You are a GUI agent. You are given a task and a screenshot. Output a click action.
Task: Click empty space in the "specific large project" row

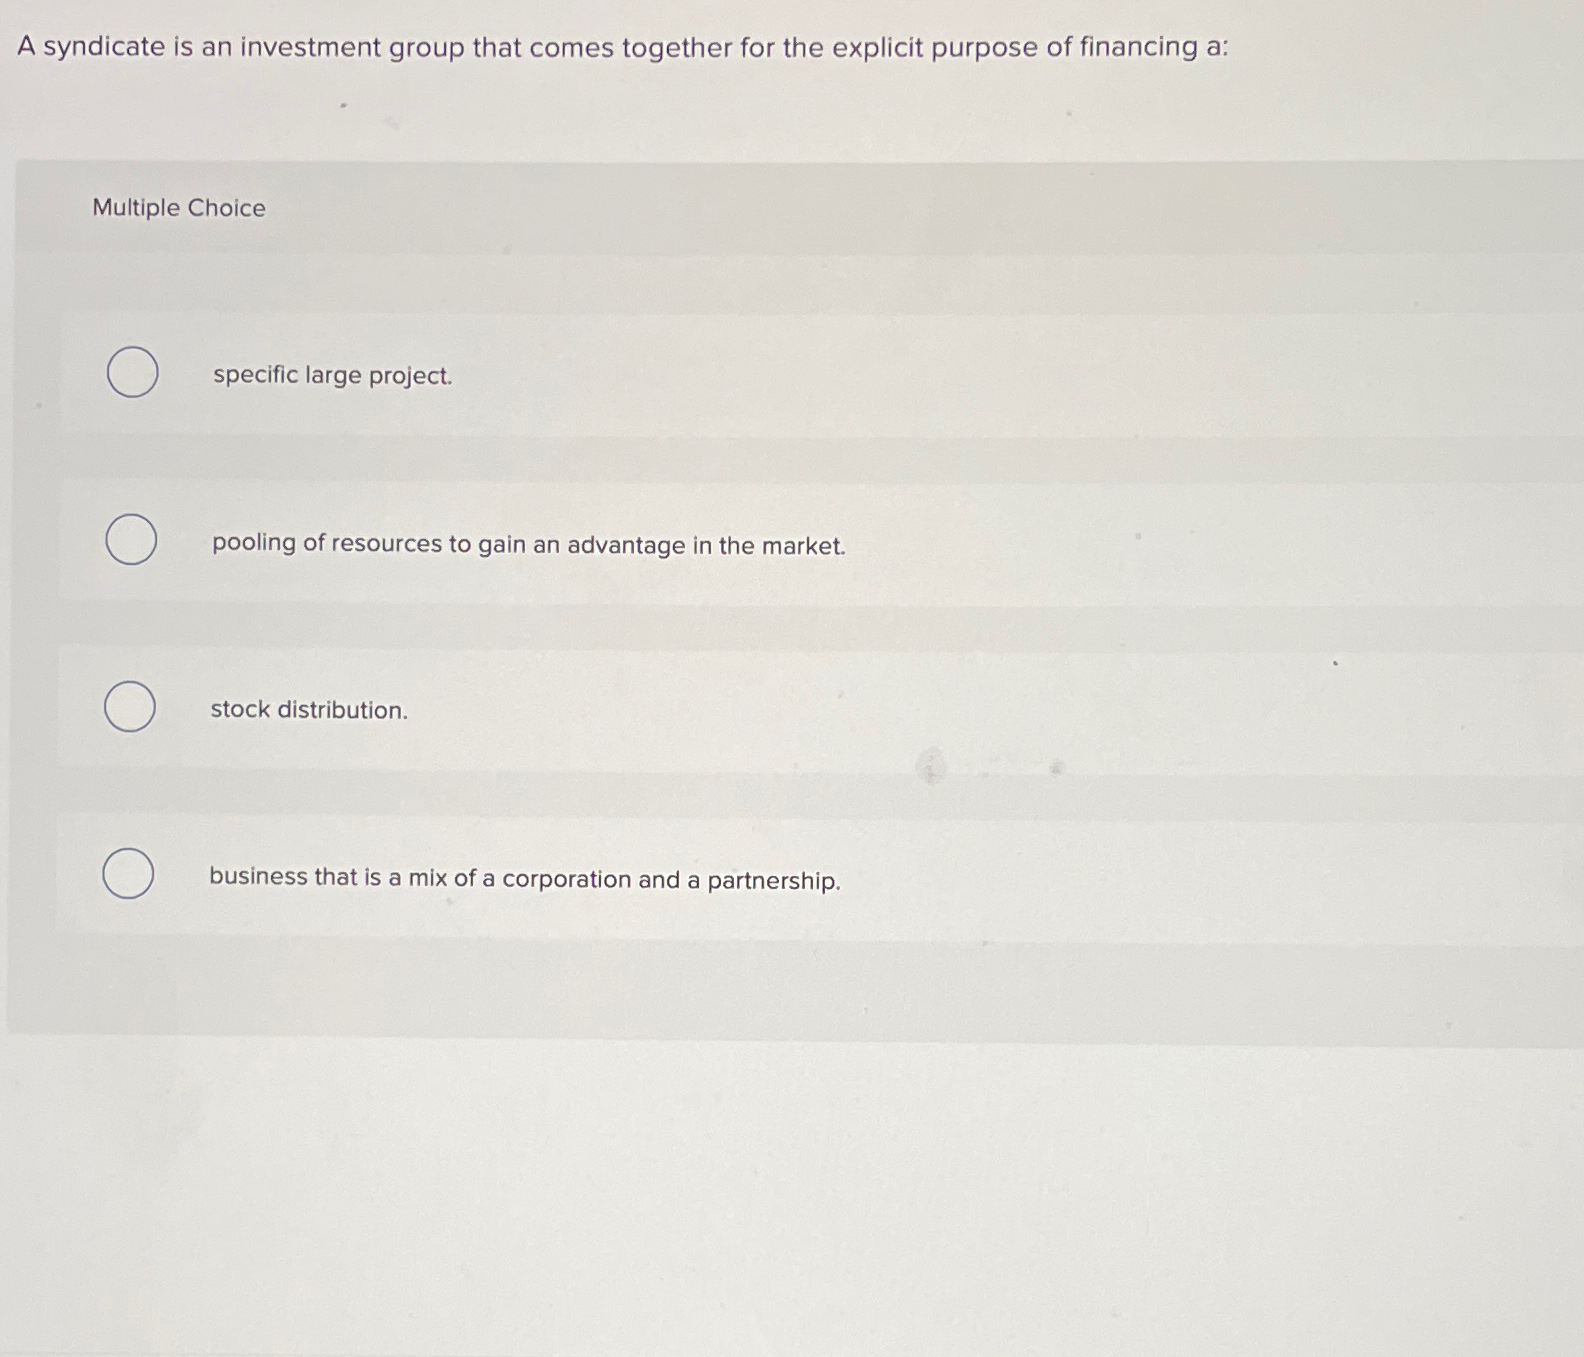pos(1000,376)
